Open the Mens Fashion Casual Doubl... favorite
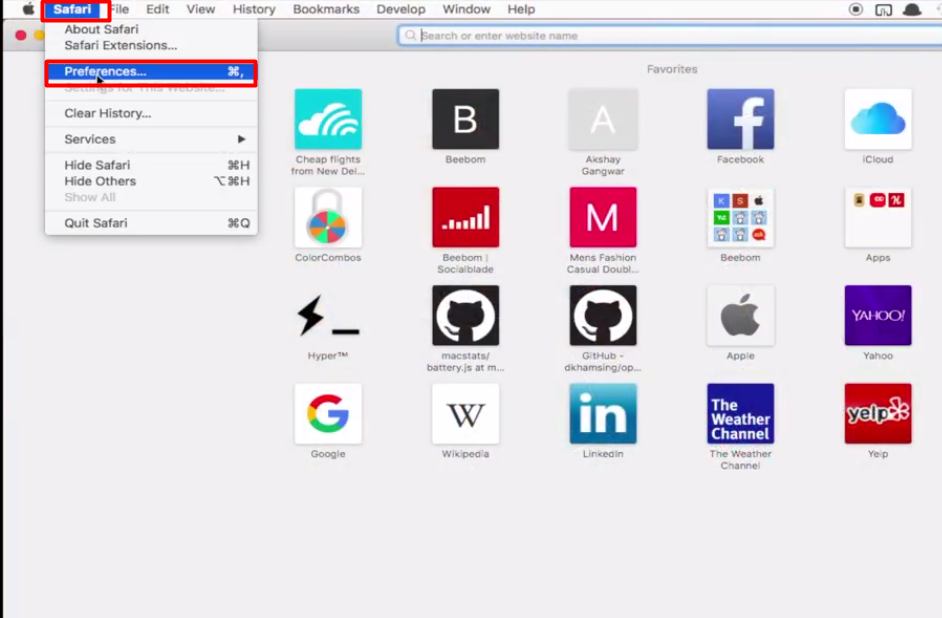 pyautogui.click(x=603, y=217)
